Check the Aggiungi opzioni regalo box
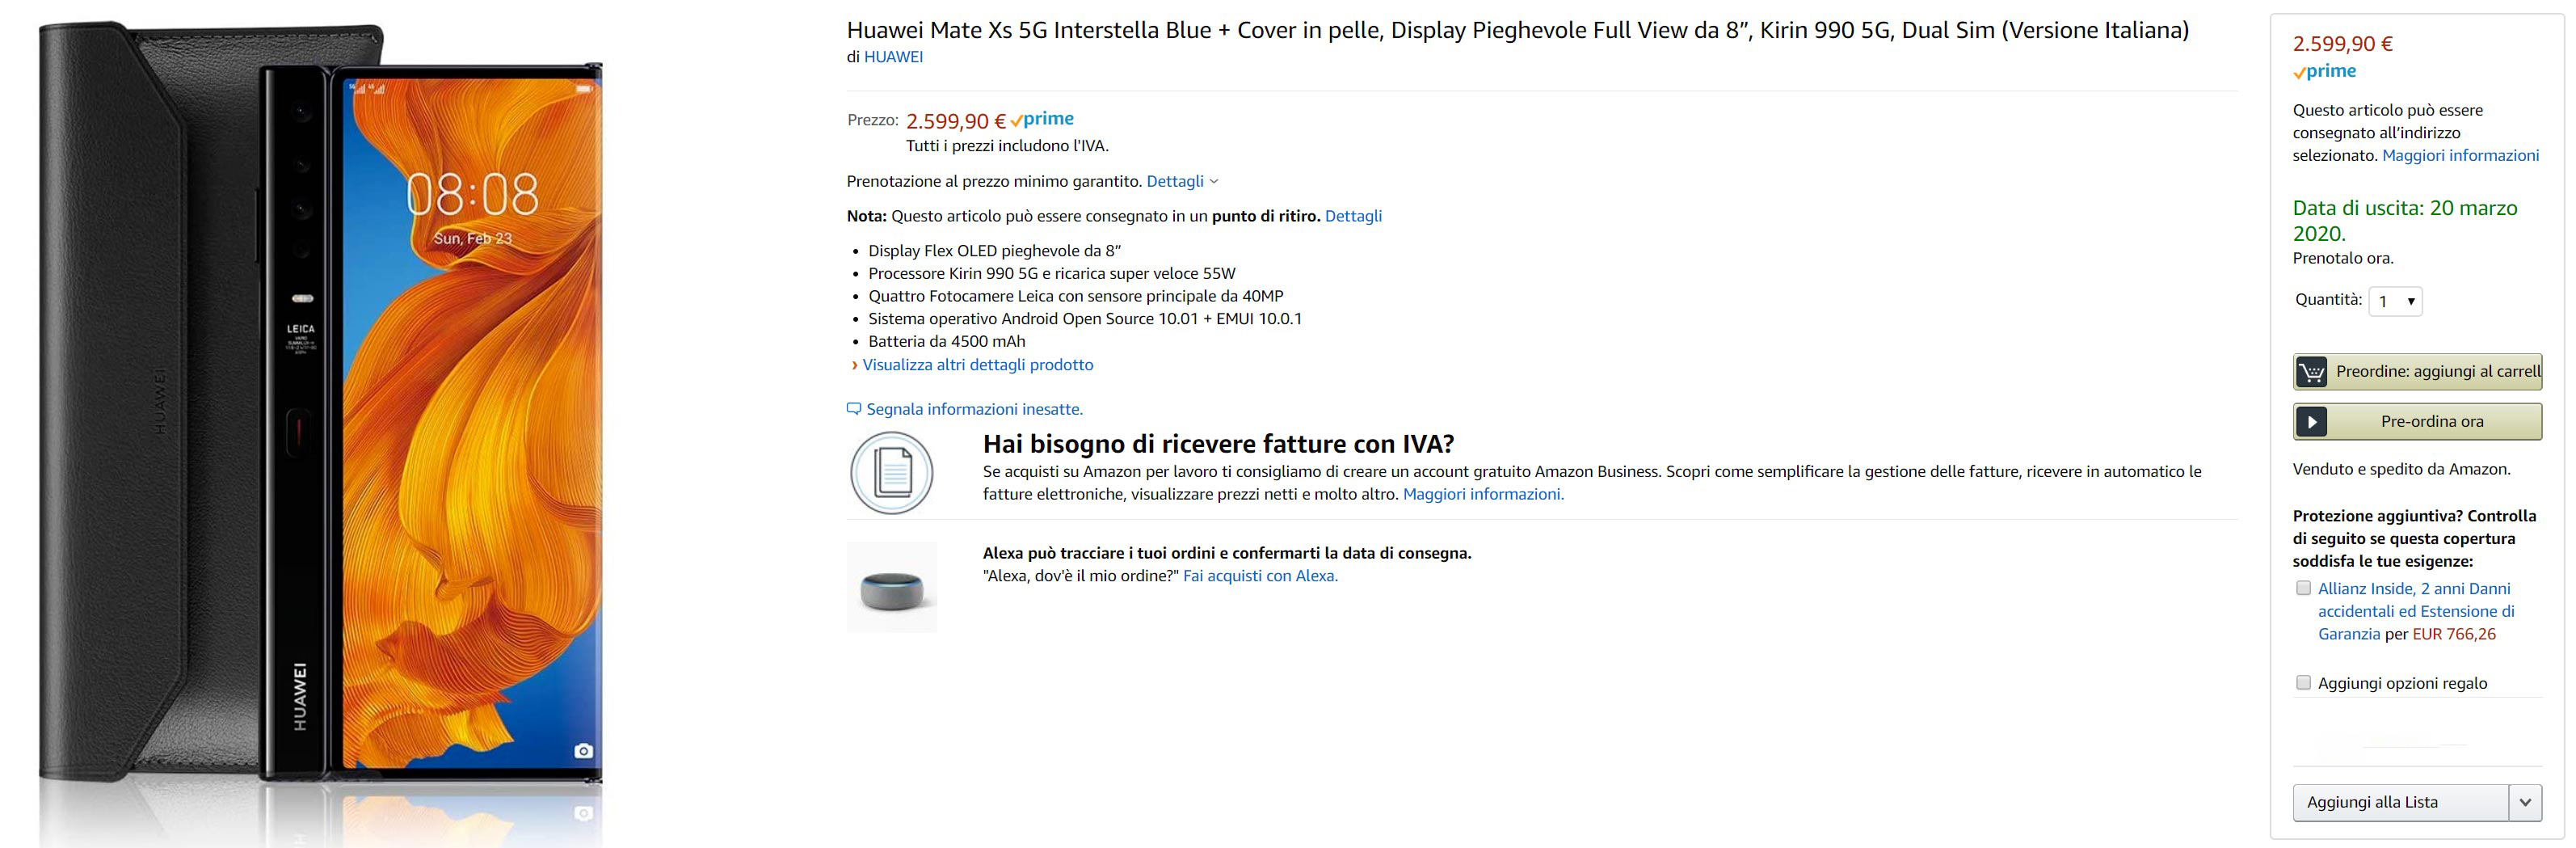The image size is (2576, 848). pos(2304,683)
